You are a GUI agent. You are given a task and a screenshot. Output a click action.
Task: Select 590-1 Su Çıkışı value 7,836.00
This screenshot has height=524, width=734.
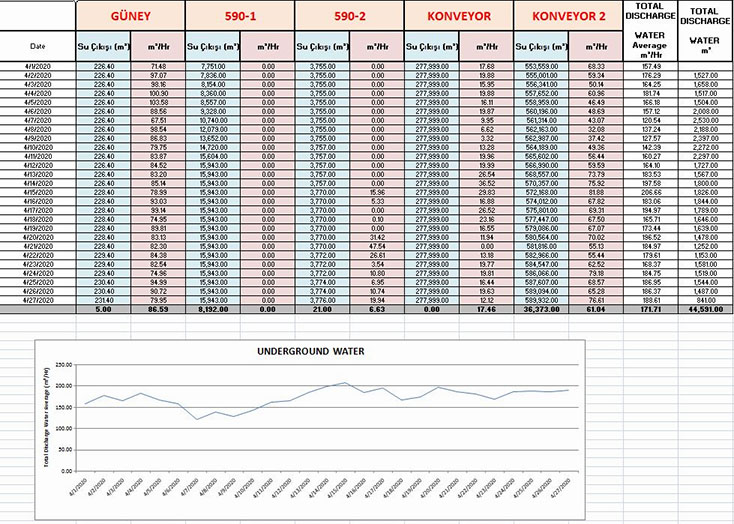[x=213, y=75]
